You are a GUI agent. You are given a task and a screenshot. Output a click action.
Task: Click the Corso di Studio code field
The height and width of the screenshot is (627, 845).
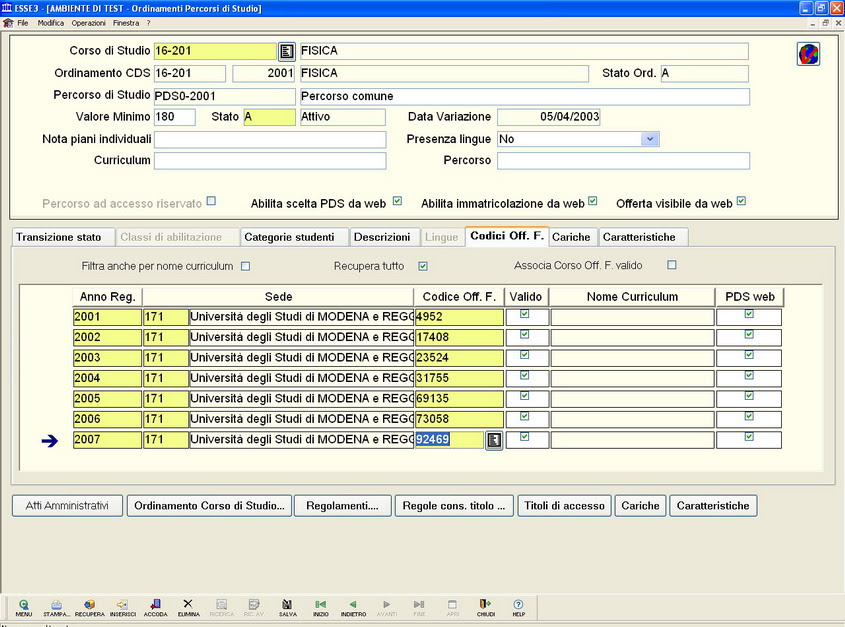[215, 51]
